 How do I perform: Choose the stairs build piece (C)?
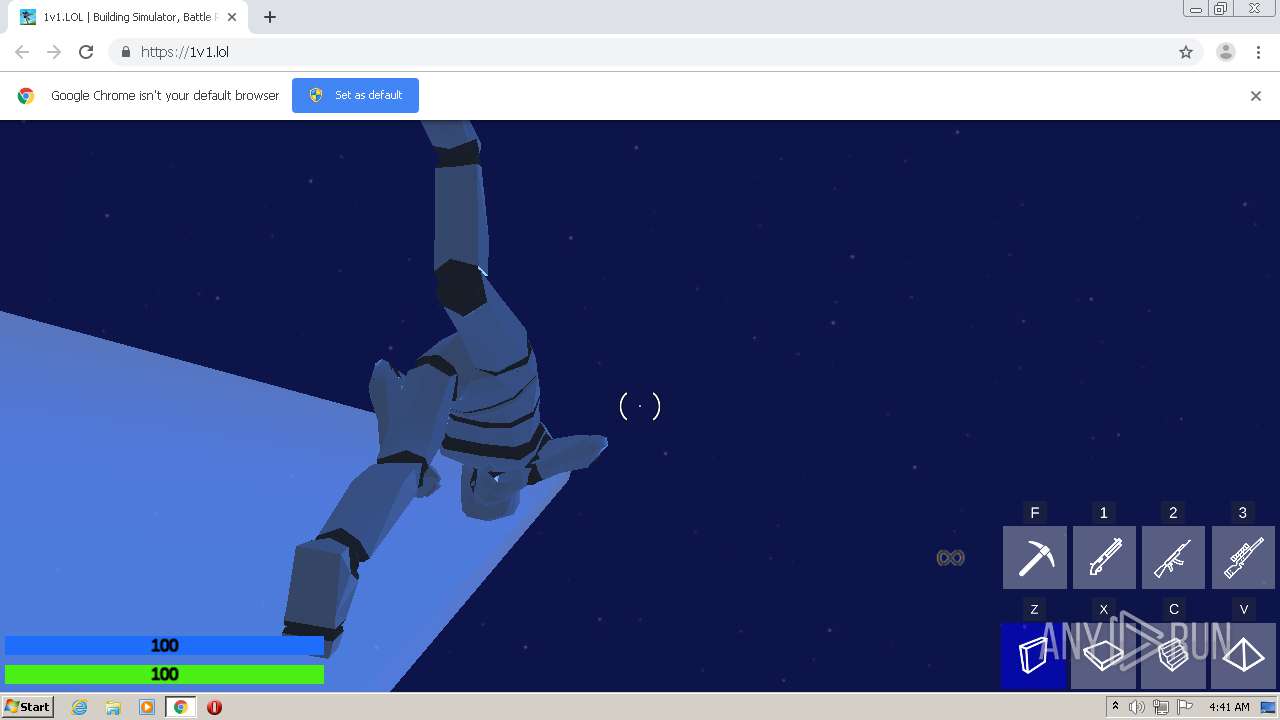click(x=1173, y=656)
